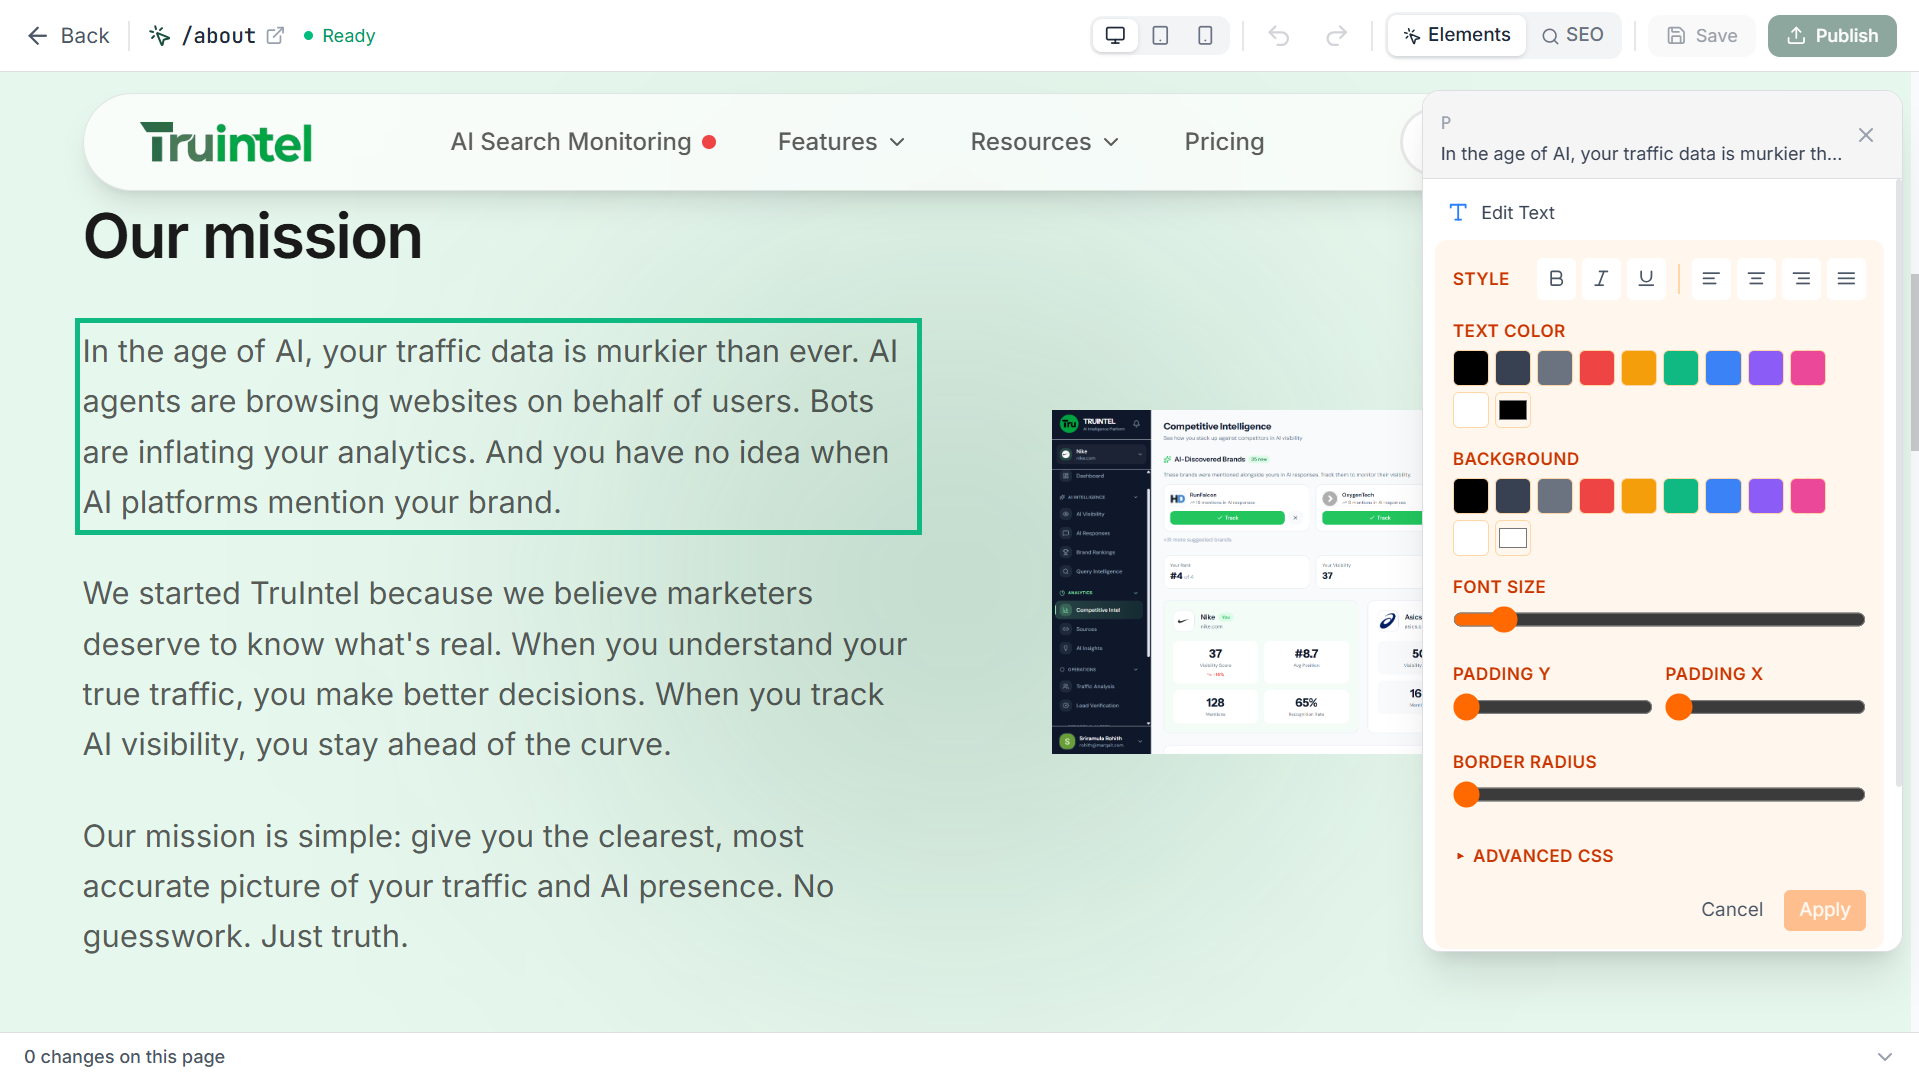Select AI Search Monitoring nav item
Screen dimensions: 1919x1079
[x=572, y=142]
